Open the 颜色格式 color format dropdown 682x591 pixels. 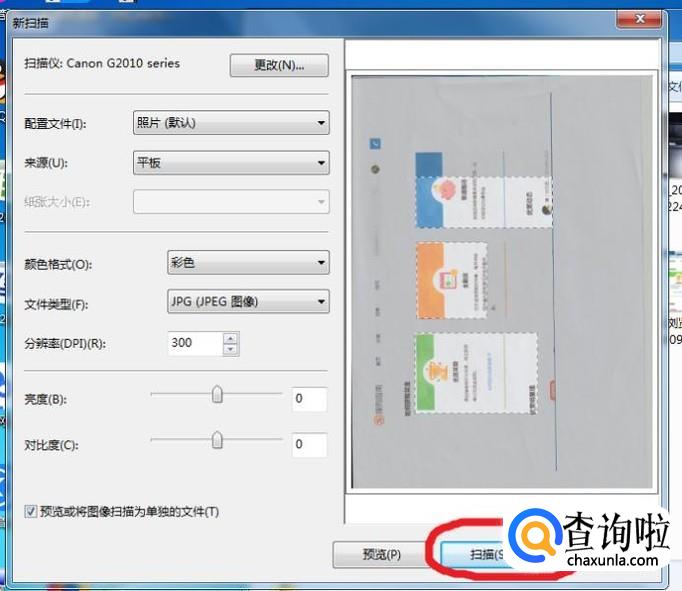(248, 263)
